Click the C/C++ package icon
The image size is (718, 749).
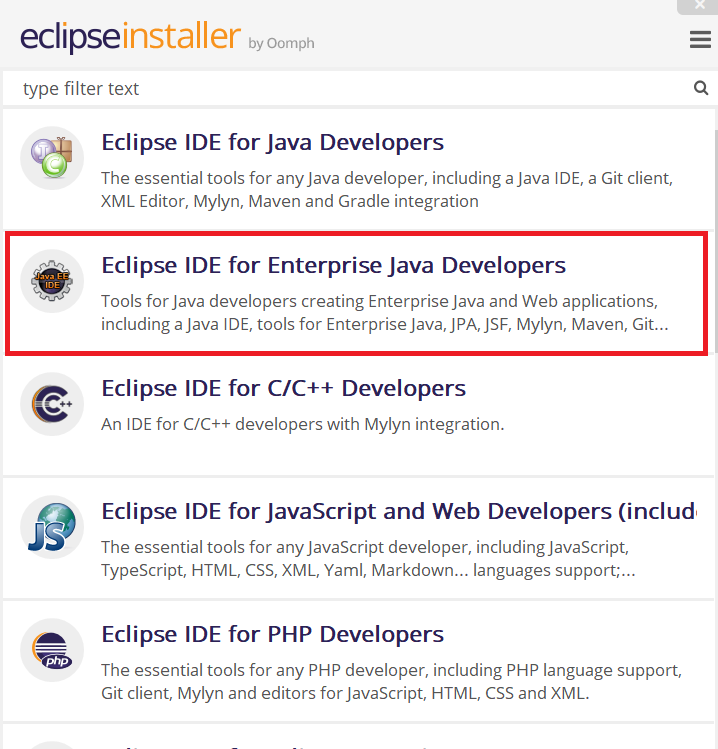(x=52, y=404)
